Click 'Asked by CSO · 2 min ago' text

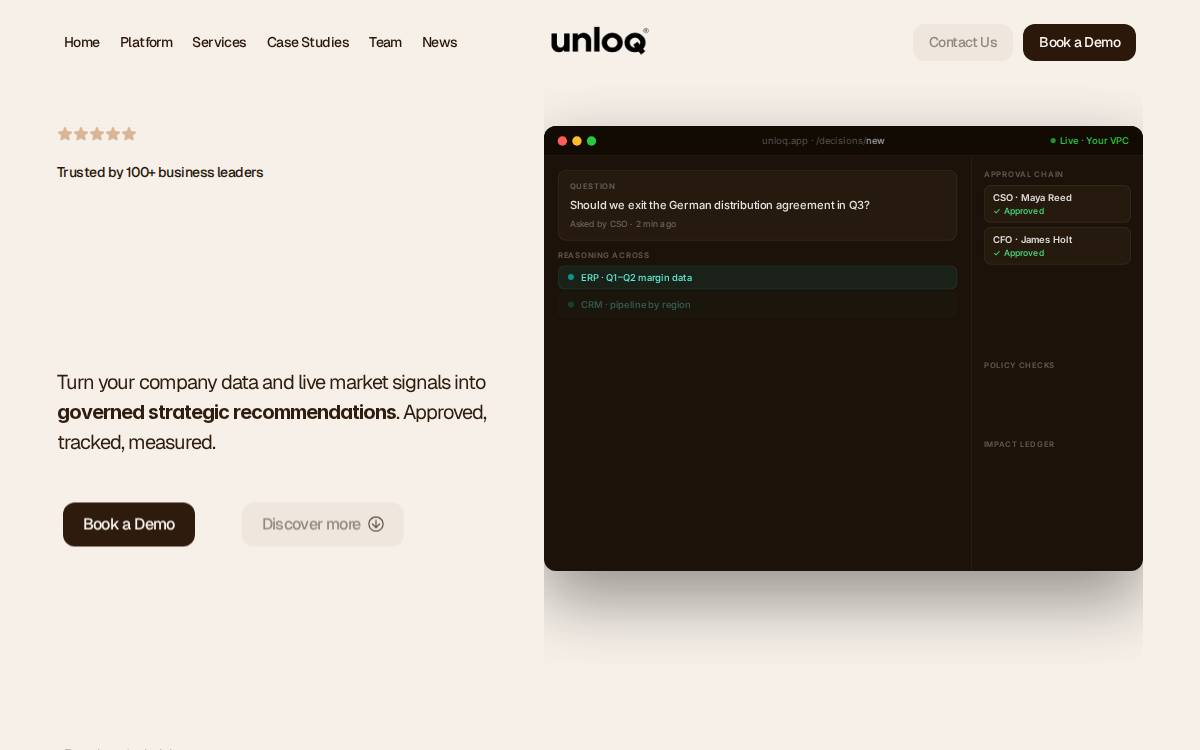pos(623,224)
